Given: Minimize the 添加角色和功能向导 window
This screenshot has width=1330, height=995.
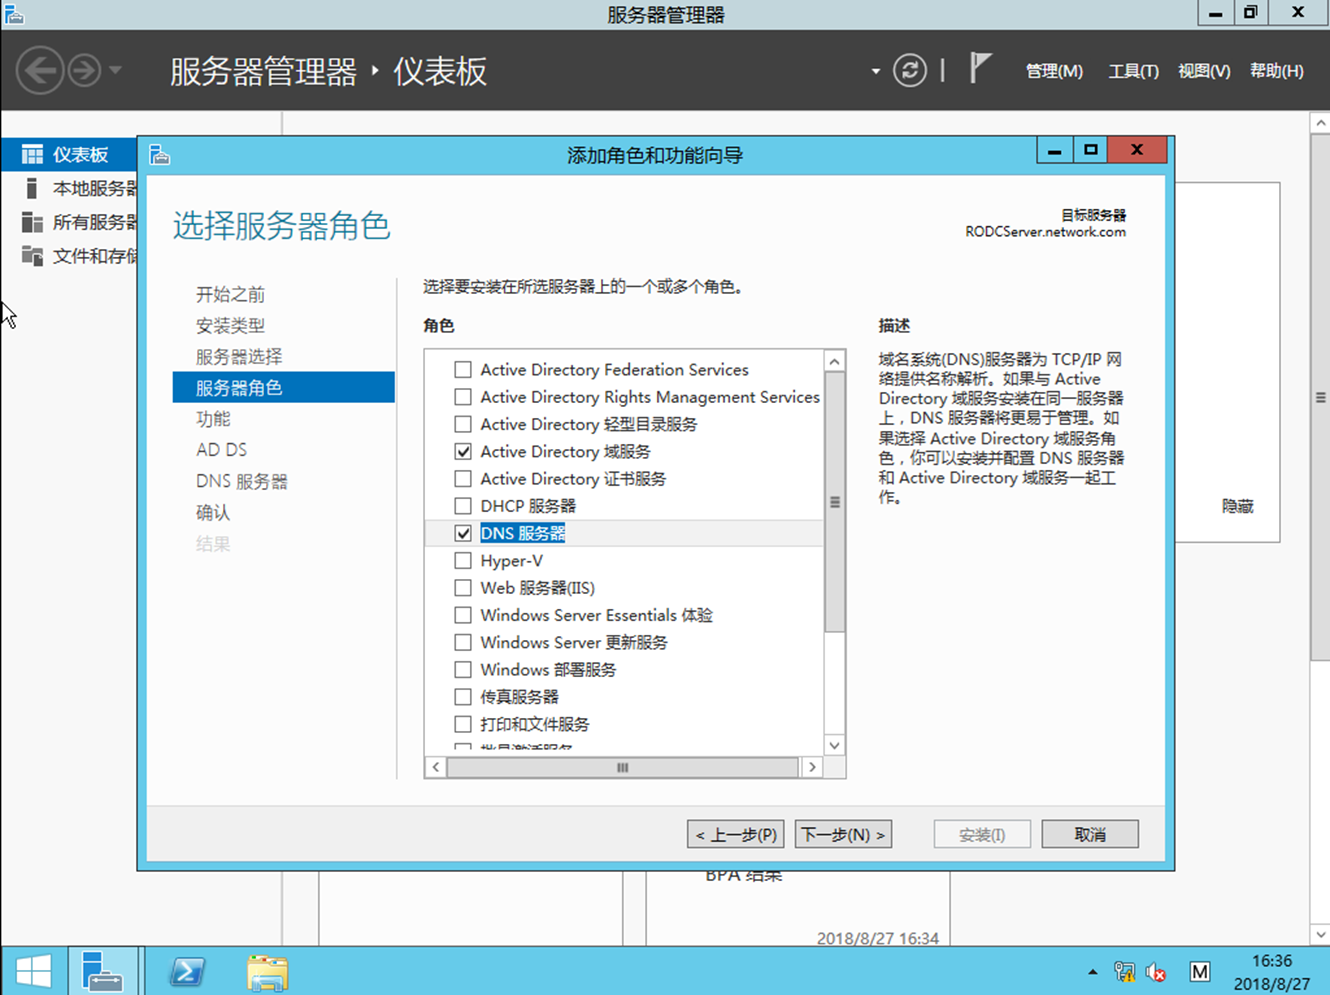Looking at the screenshot, I should (1054, 150).
